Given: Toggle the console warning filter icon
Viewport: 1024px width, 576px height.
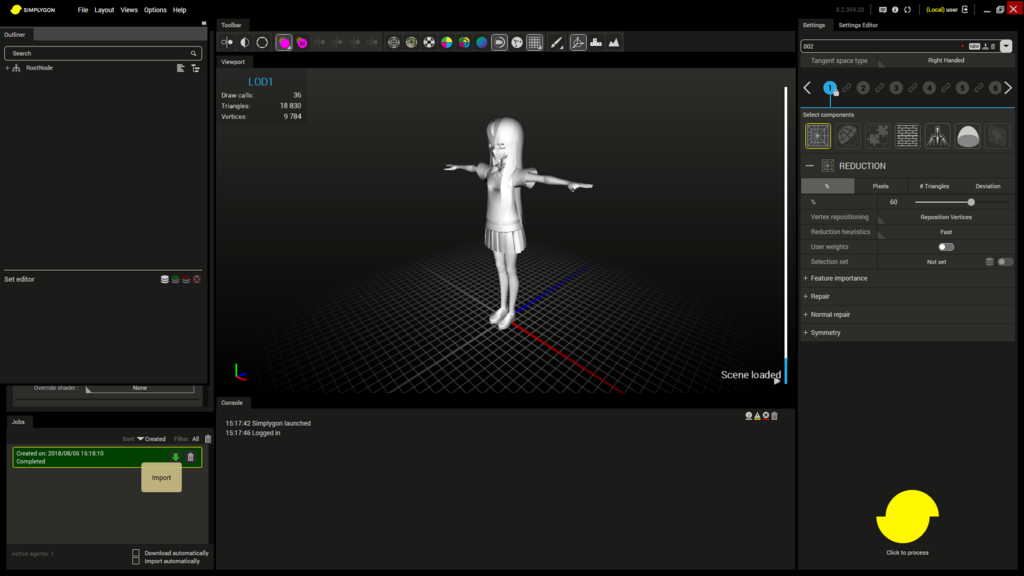Looking at the screenshot, I should coord(758,415).
